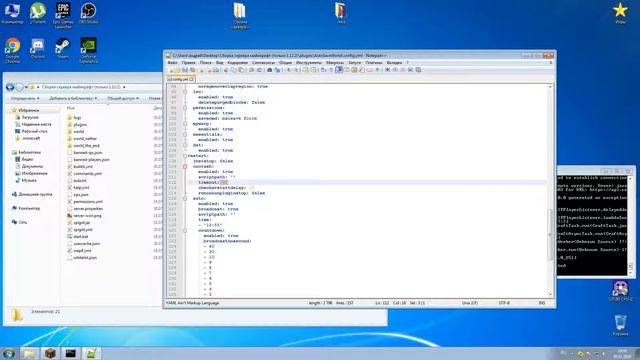Open Find with the binoculars toolbar icon
Image resolution: width=640 pixels, height=360 pixels.
(269, 70)
